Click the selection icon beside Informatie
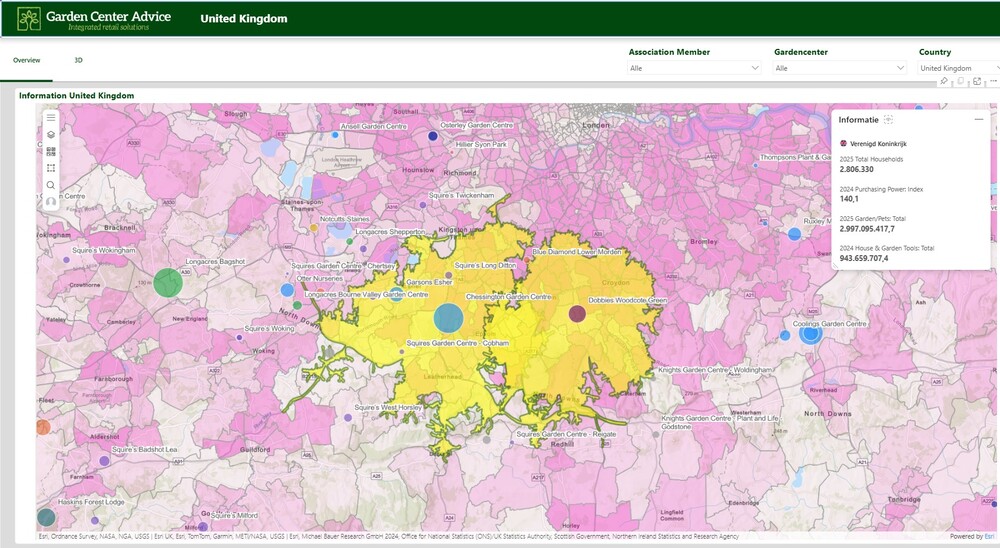1000x548 pixels. (888, 120)
